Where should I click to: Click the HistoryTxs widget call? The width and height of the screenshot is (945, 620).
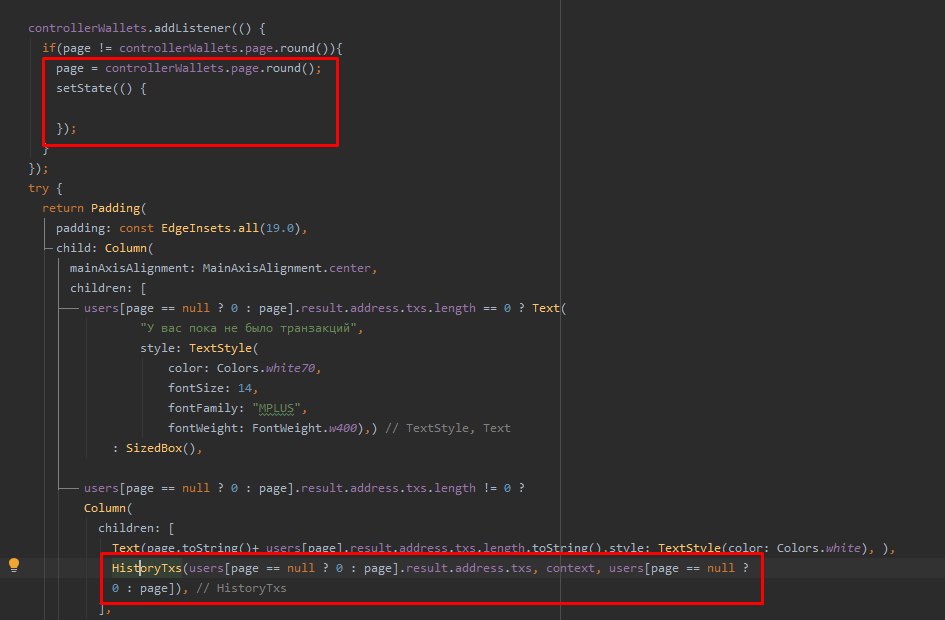pyautogui.click(x=146, y=568)
